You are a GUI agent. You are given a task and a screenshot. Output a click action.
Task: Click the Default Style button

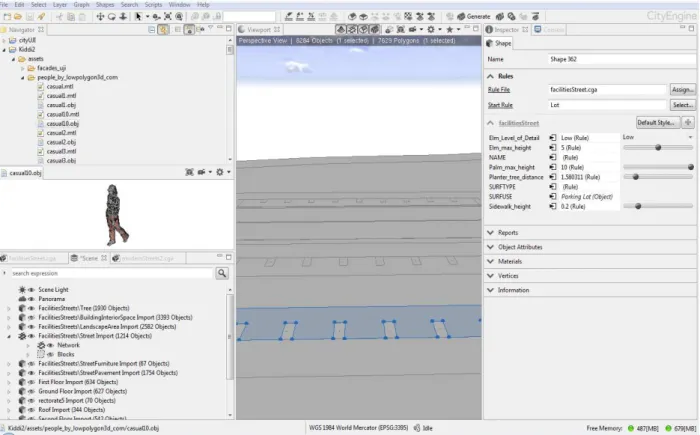tap(658, 122)
